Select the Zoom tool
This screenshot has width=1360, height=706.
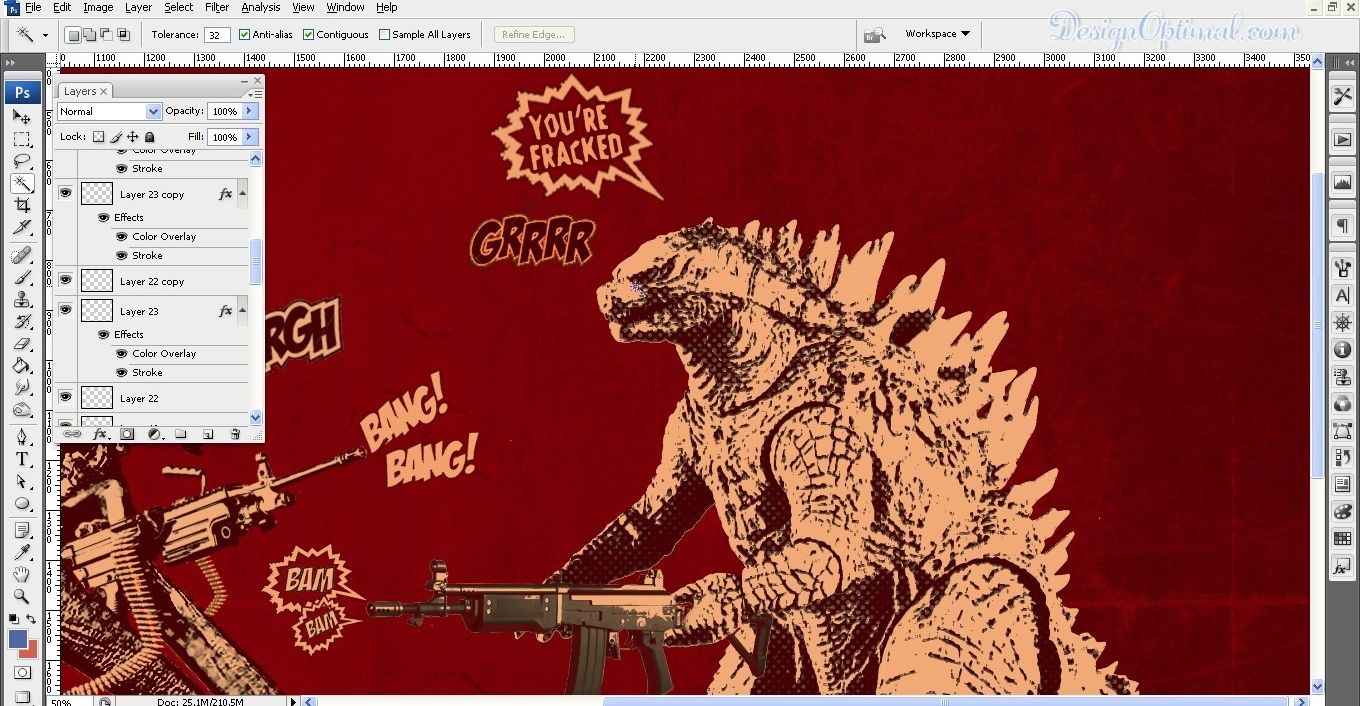22,596
